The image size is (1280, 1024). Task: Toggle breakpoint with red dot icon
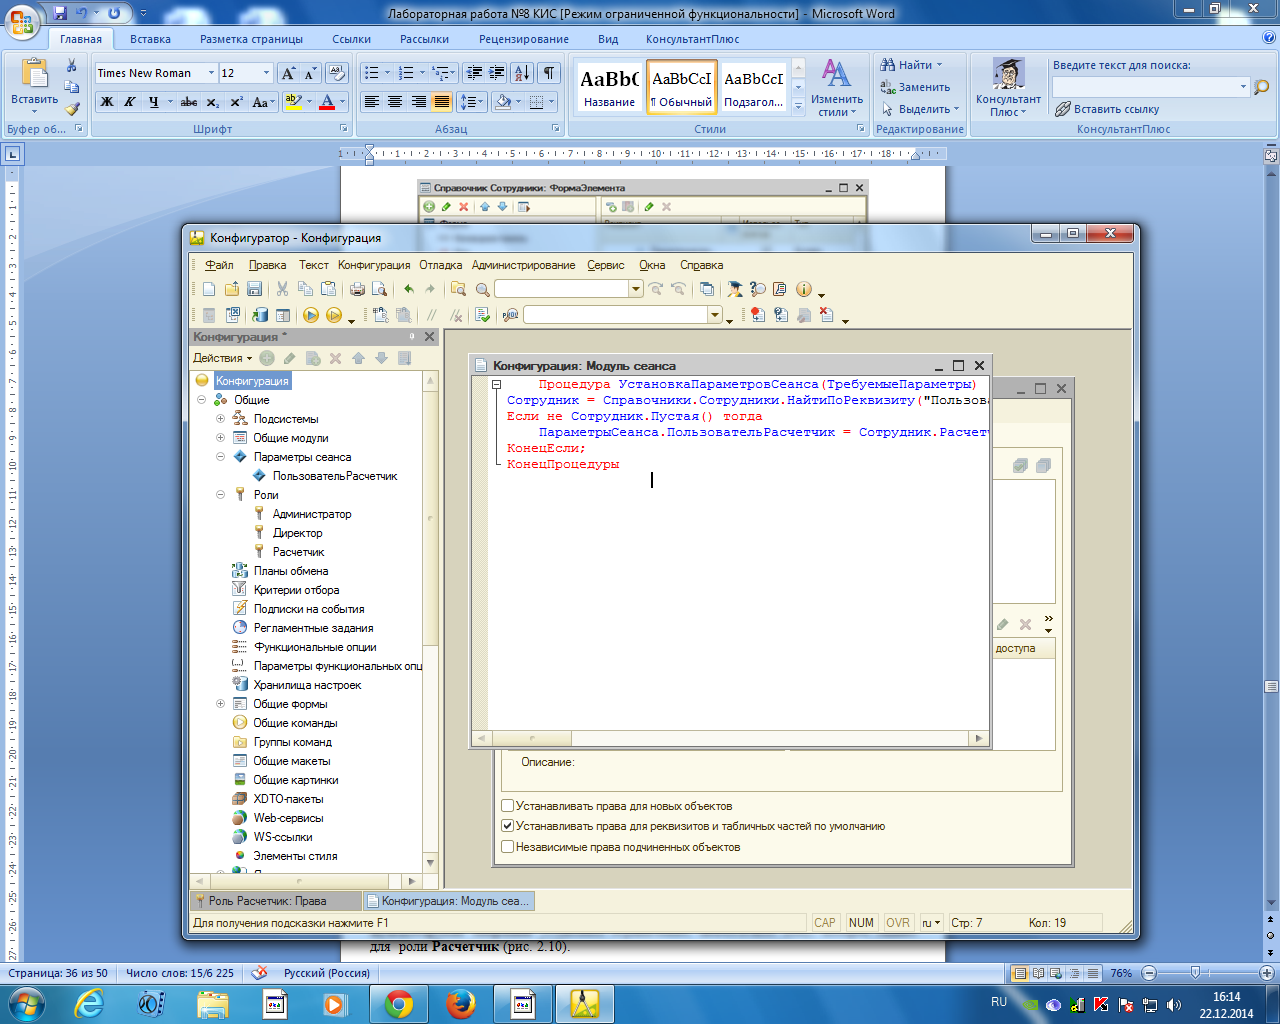tap(757, 315)
